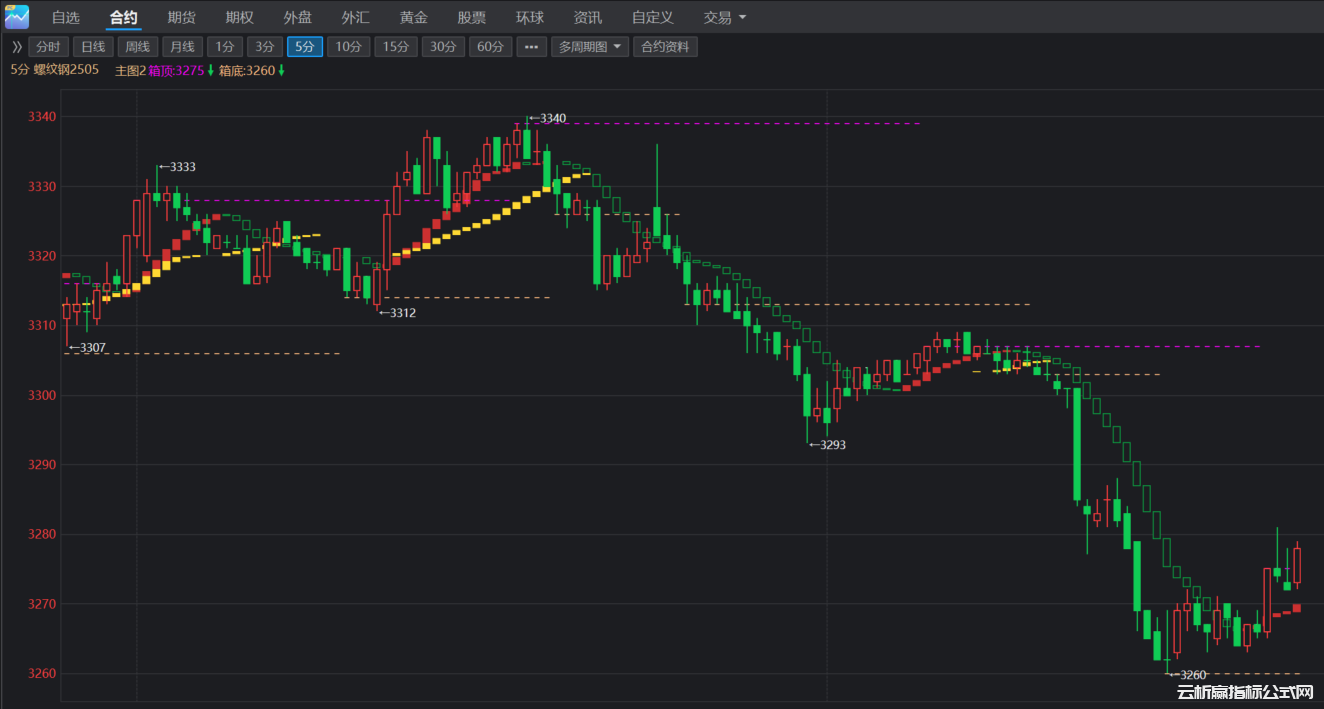
Task: Select the 合约 tab
Action: (124, 17)
